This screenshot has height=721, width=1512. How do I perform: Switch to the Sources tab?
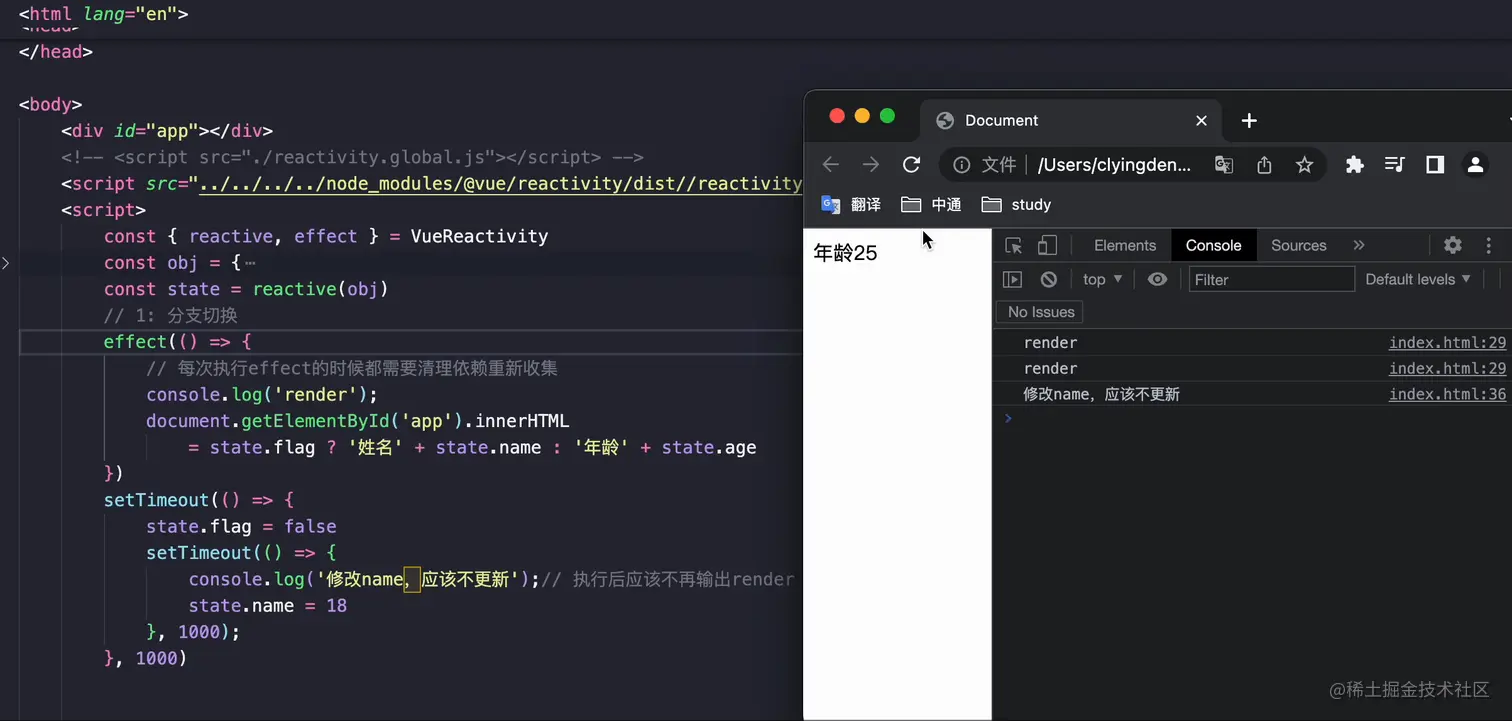1298,245
